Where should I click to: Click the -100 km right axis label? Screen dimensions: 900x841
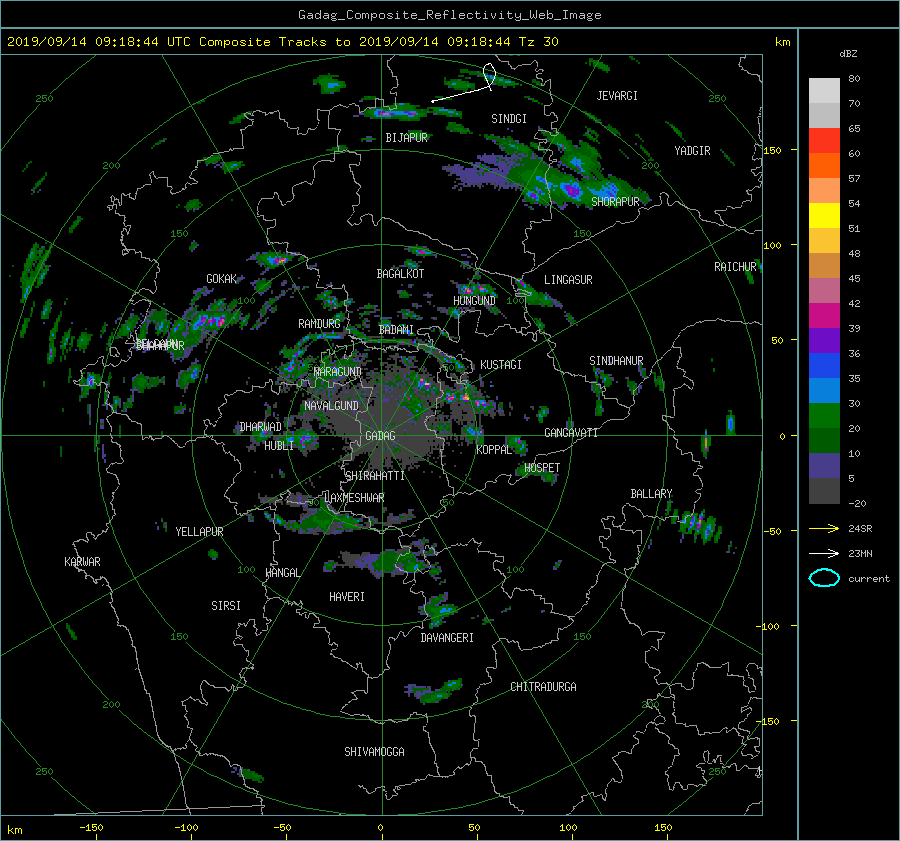[770, 626]
